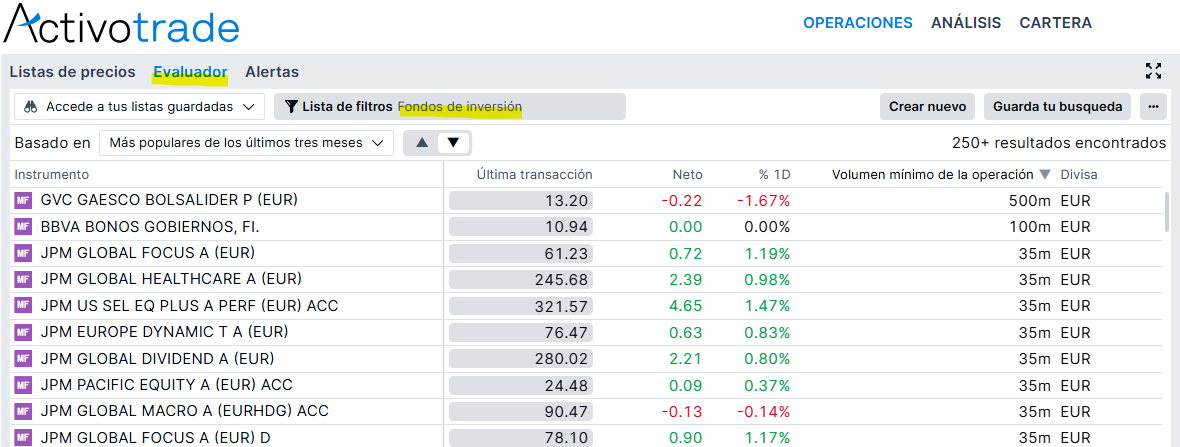This screenshot has height=447, width=1180.
Task: Click Guarda tu busqueda button
Action: tap(1058, 107)
